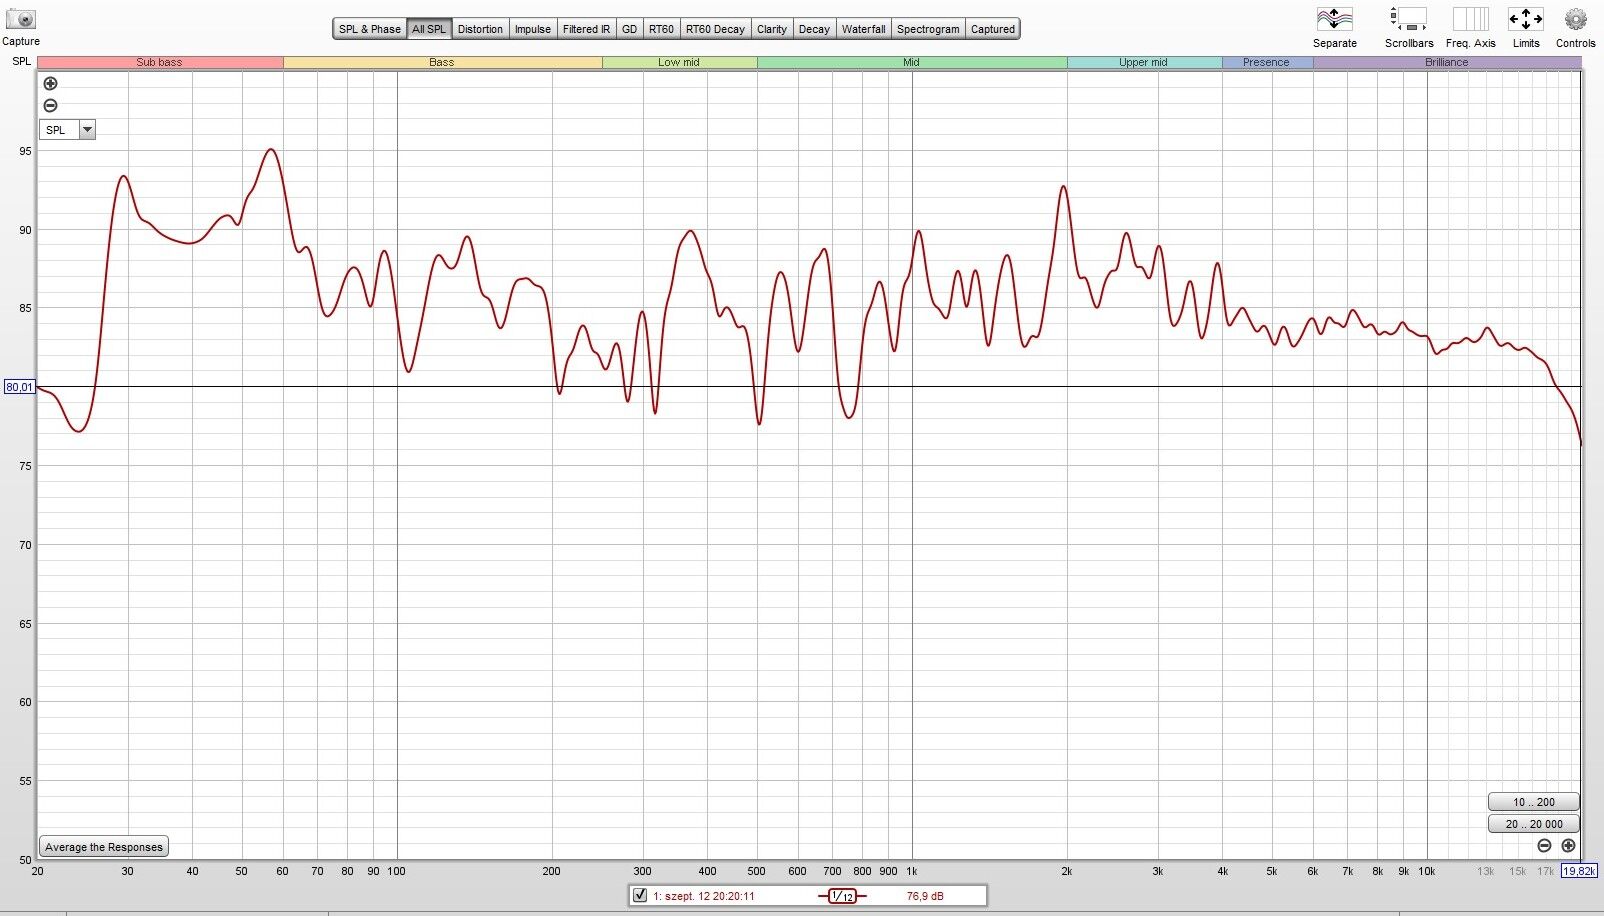Viewport: 1604px width, 916px height.
Task: Switch to RT60 Decay tab
Action: click(715, 29)
